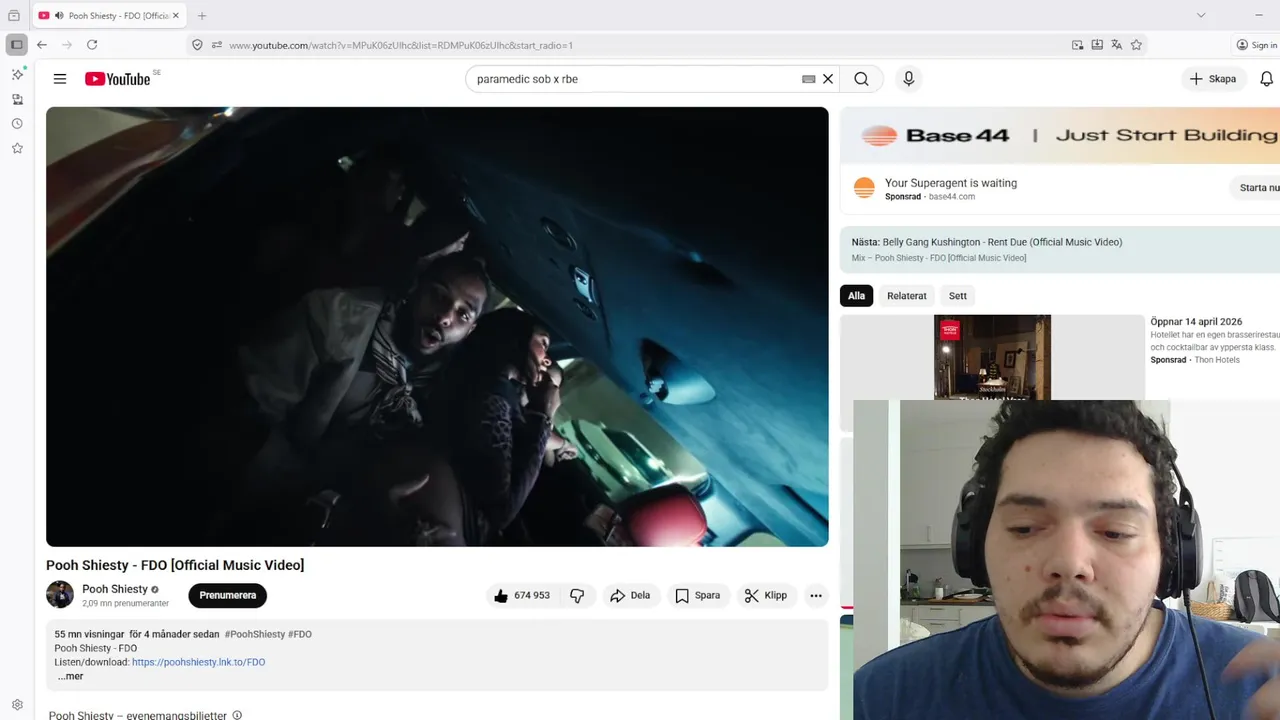Open the AI sparkle sidebar icon
This screenshot has height=720, width=1280.
click(x=17, y=75)
